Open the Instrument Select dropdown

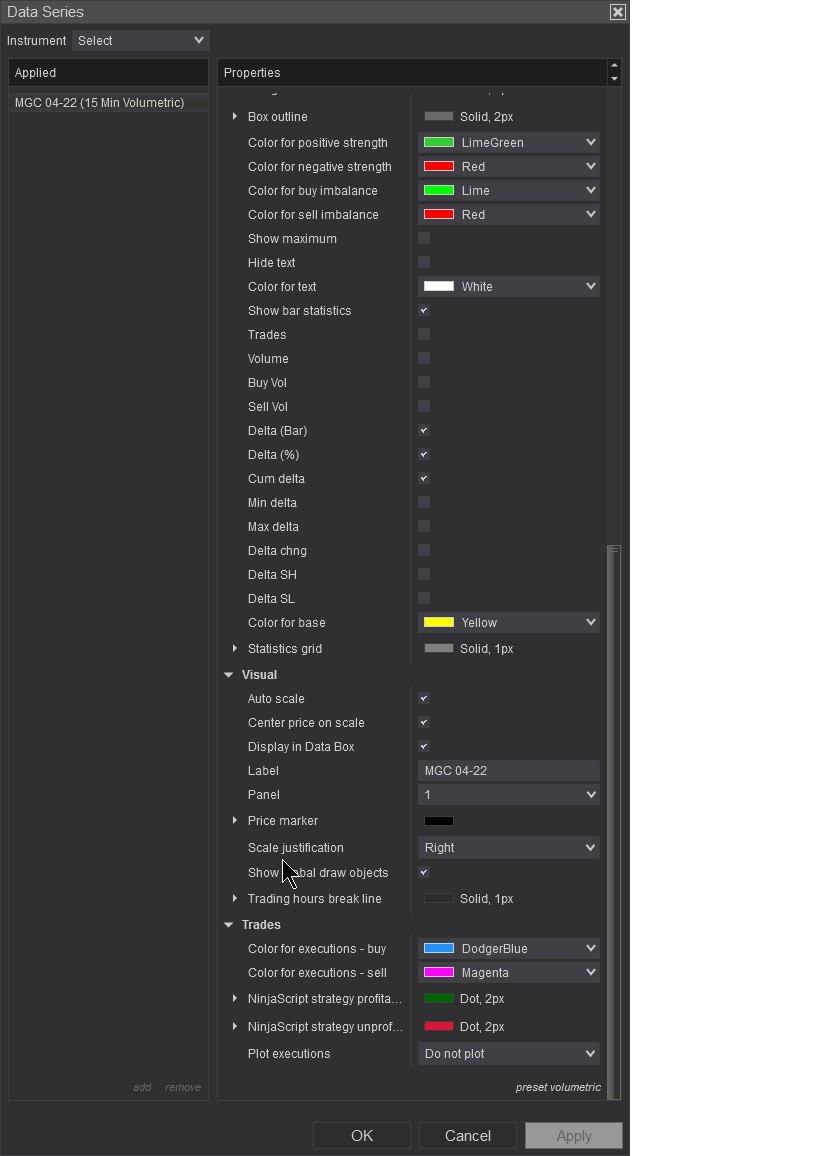[141, 41]
